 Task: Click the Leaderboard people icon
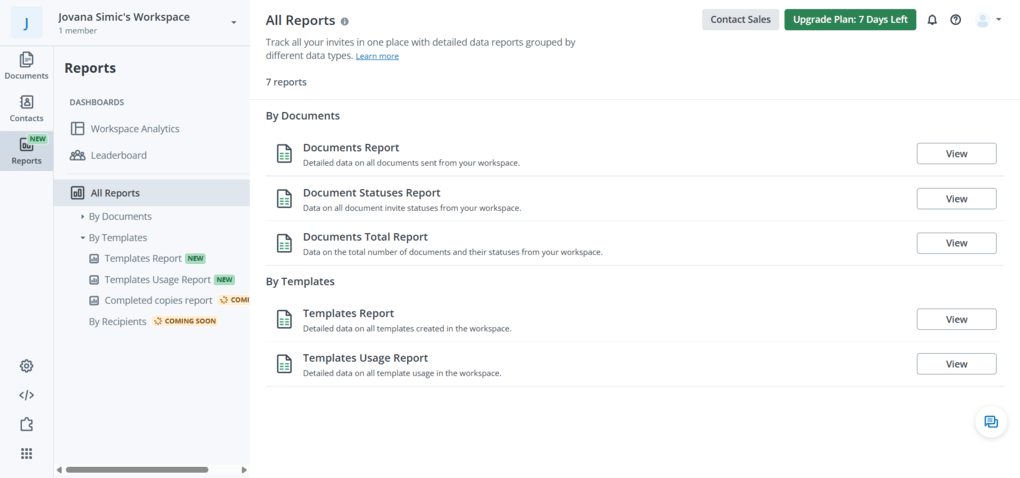pyautogui.click(x=77, y=155)
